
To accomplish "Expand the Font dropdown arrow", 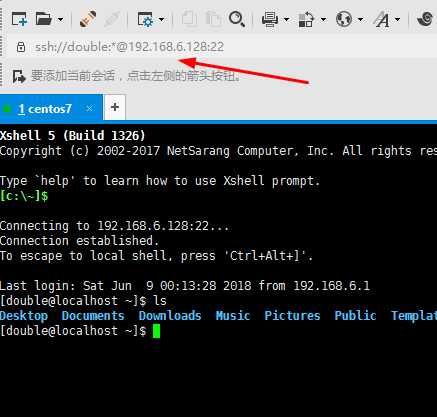I will [x=397, y=19].
